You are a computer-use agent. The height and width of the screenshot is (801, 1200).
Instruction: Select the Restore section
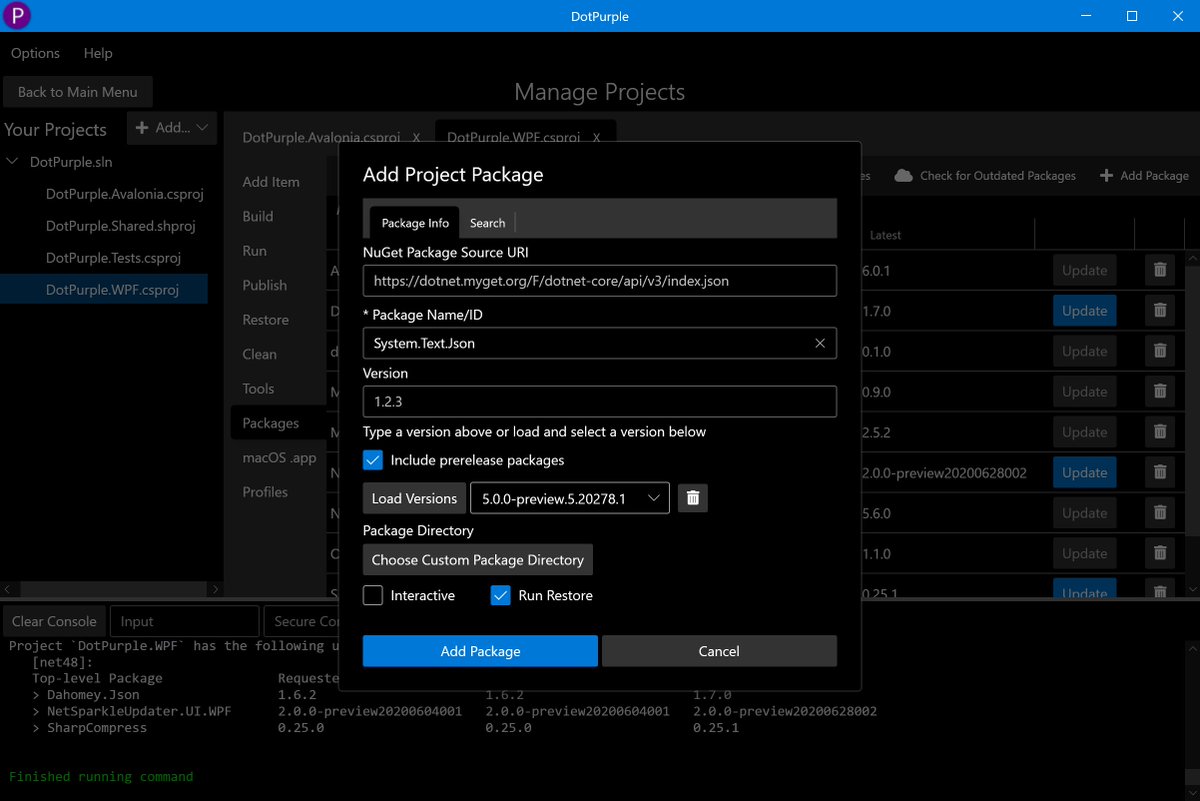pos(266,320)
